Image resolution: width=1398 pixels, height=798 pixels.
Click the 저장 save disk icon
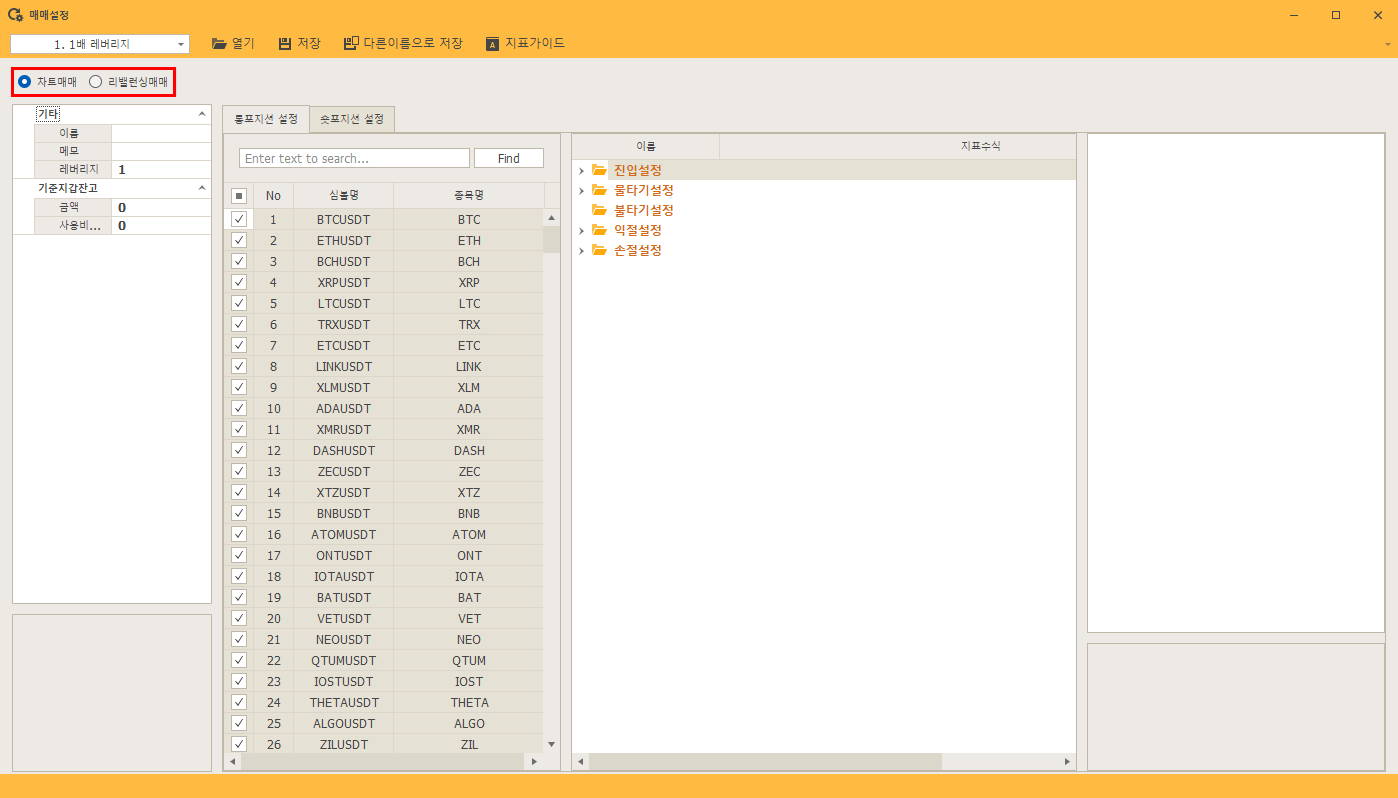[x=285, y=44]
